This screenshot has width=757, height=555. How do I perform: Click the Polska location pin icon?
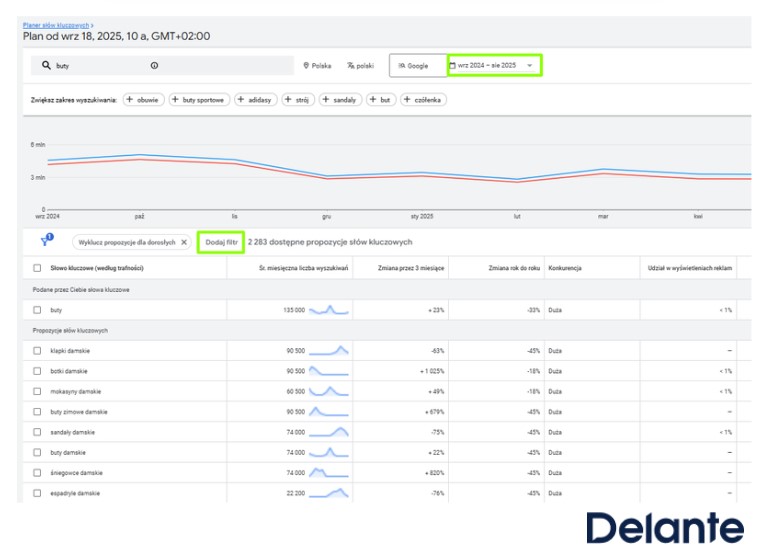click(x=305, y=65)
